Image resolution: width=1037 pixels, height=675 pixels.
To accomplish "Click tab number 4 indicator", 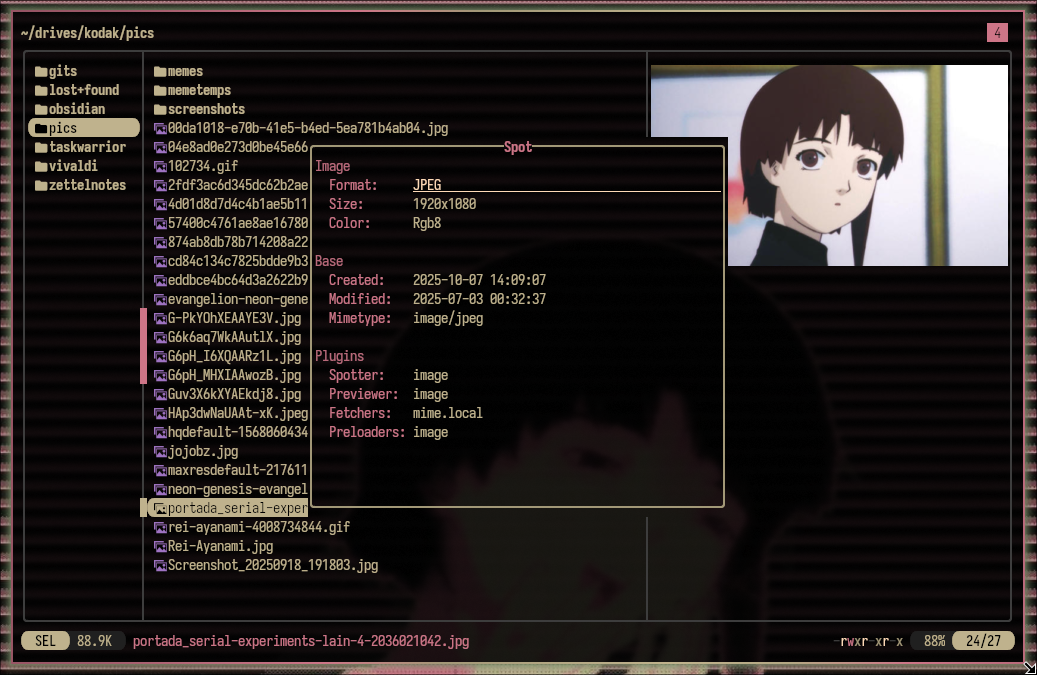I will pyautogui.click(x=997, y=32).
